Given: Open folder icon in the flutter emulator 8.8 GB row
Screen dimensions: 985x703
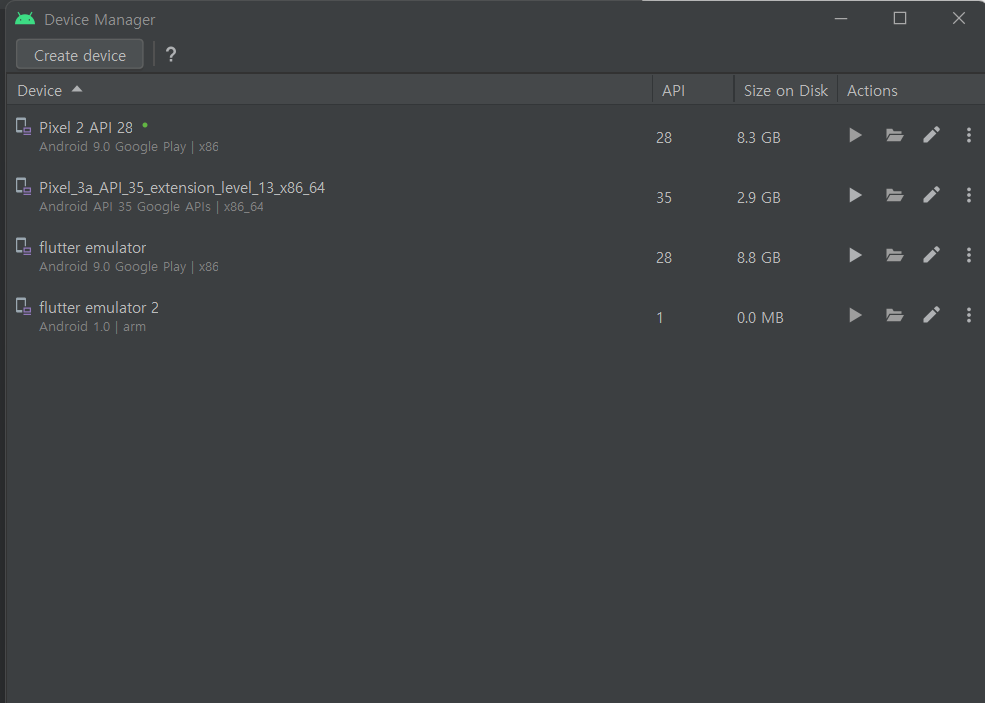Looking at the screenshot, I should pyautogui.click(x=895, y=255).
